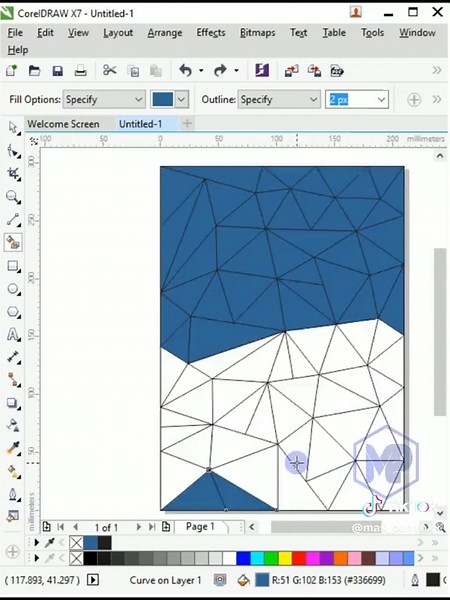Click the Redo arrow
The width and height of the screenshot is (450, 600).
coord(220,70)
